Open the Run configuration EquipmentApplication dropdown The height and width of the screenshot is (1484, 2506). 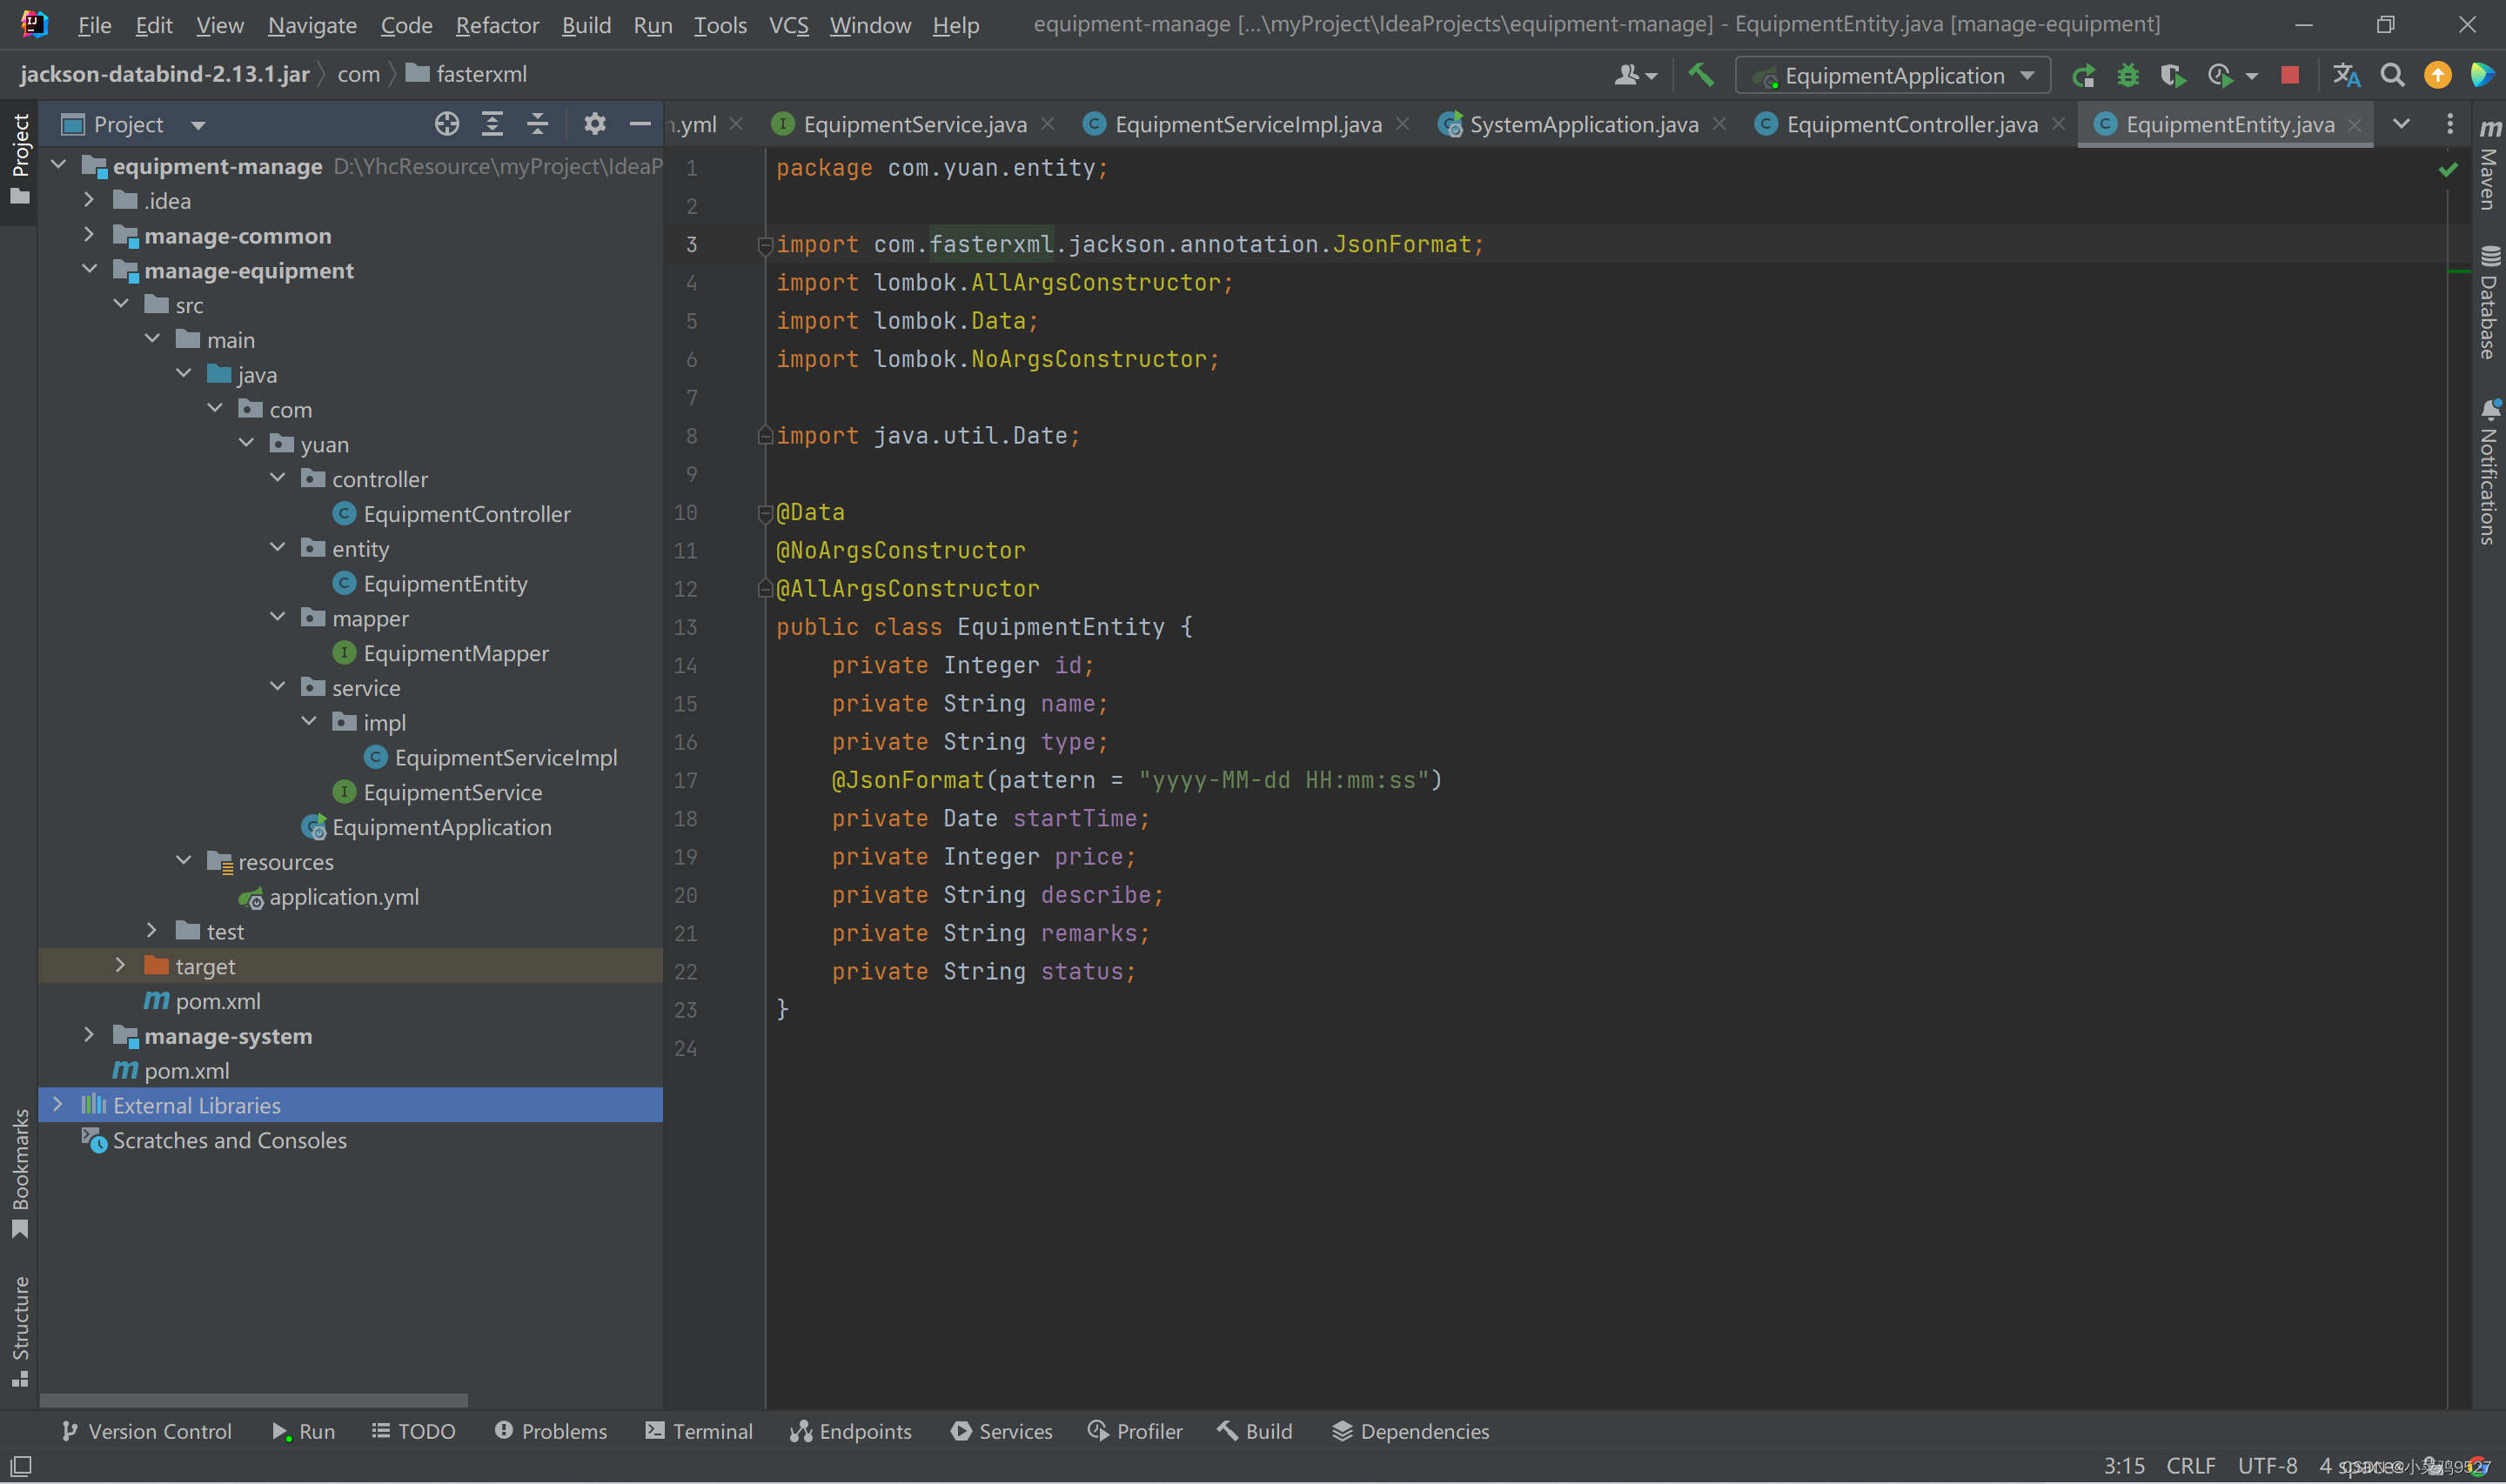coord(1893,76)
